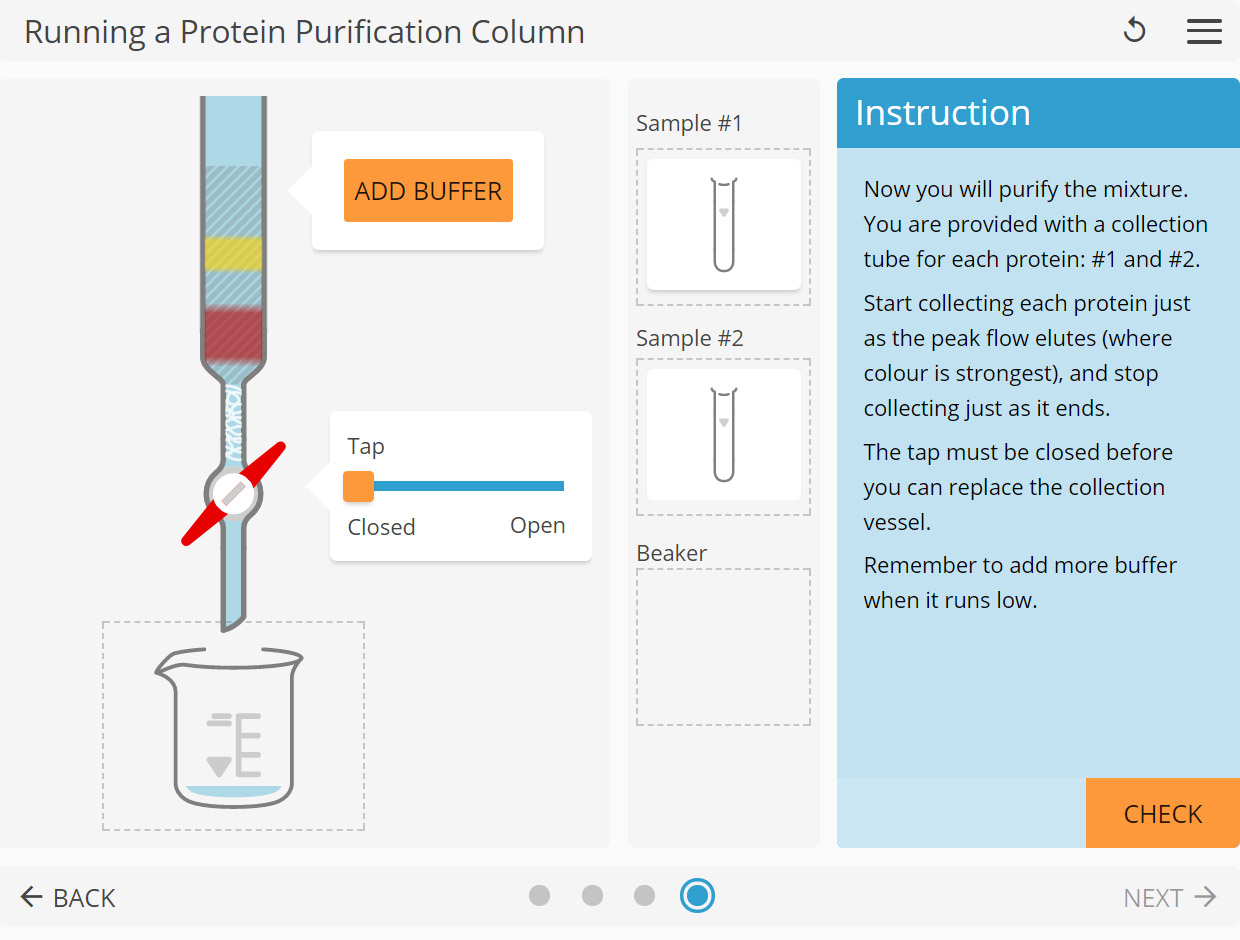The height and width of the screenshot is (940, 1240).
Task: Click the next arrow icon
Action: [1203, 897]
